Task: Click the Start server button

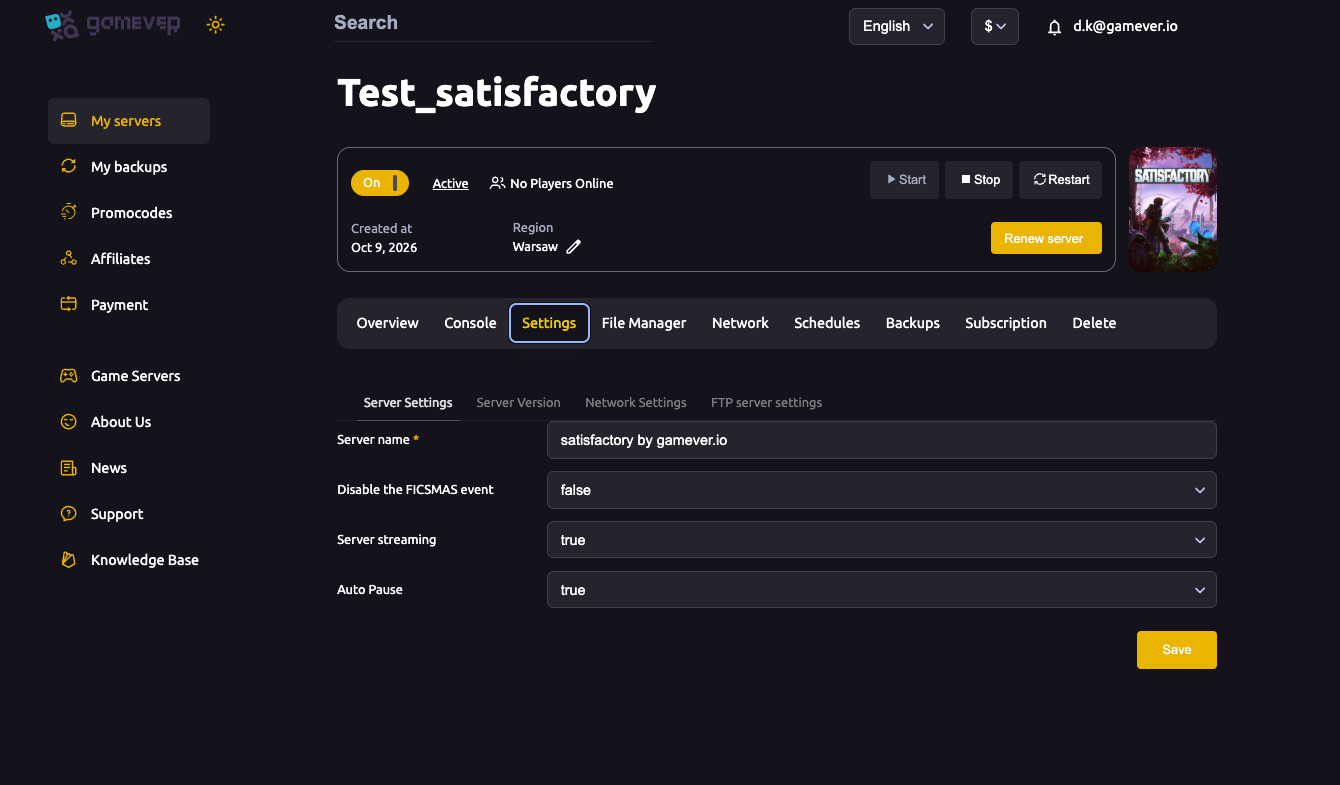Action: (x=905, y=180)
